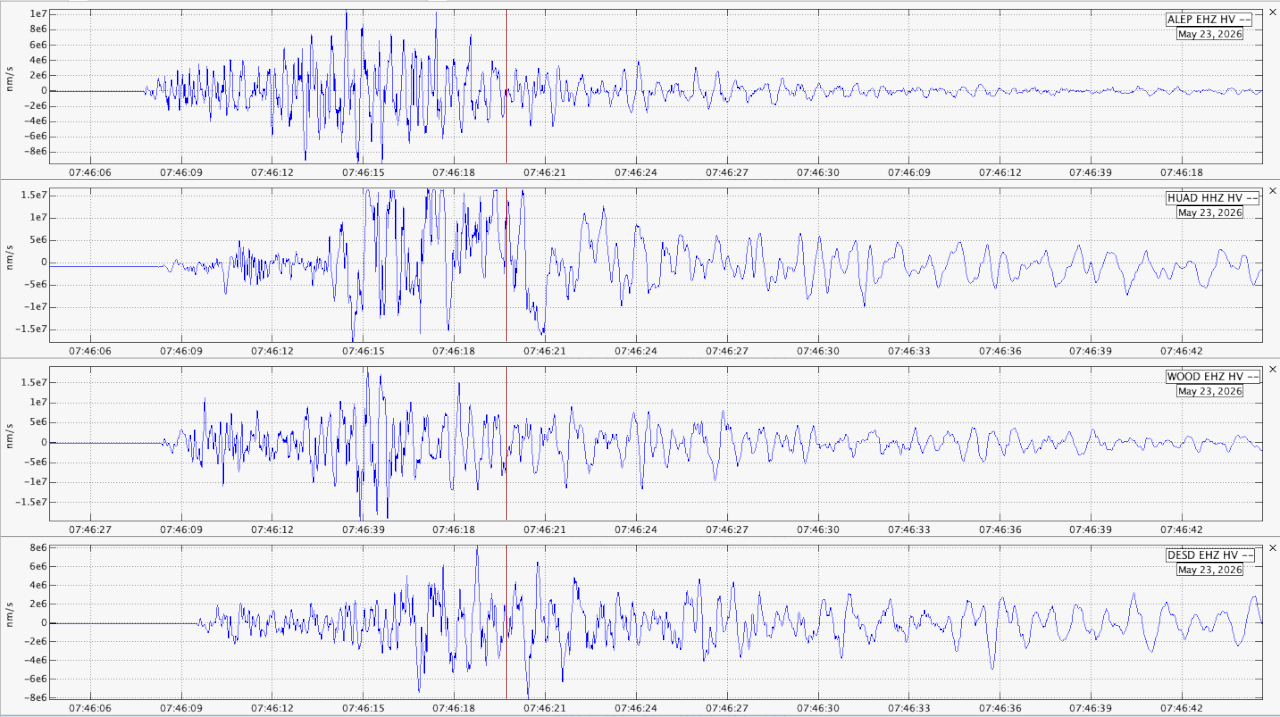Image resolution: width=1280 pixels, height=717 pixels.
Task: Close the ALEP EHZ HV waveform panel
Action: click(1272, 11)
